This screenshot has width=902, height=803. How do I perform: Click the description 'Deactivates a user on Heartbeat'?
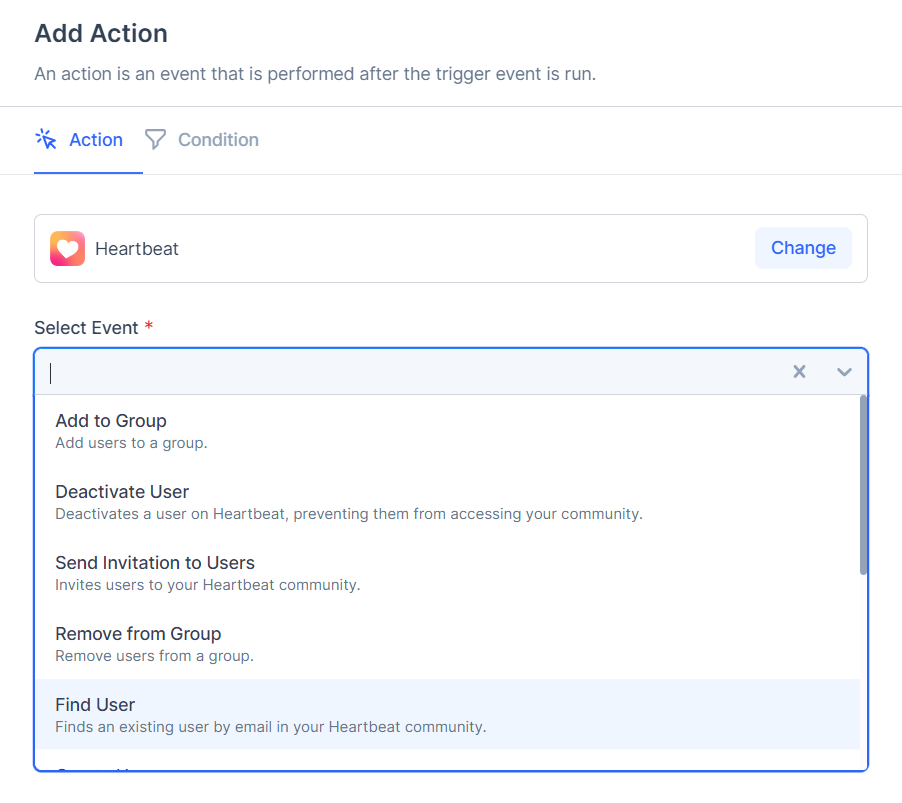[348, 514]
